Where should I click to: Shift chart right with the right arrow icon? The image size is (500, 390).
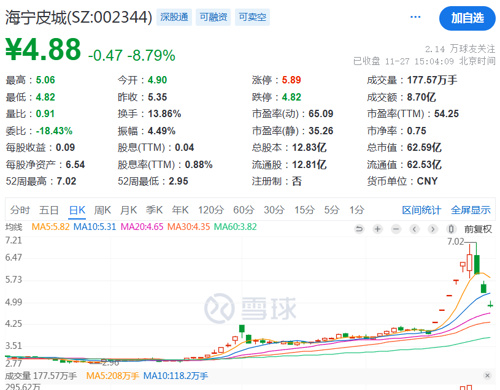[433, 229]
